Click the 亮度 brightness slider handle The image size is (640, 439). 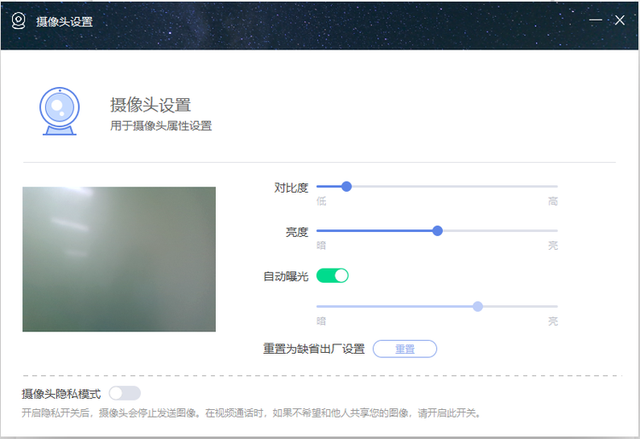point(438,231)
